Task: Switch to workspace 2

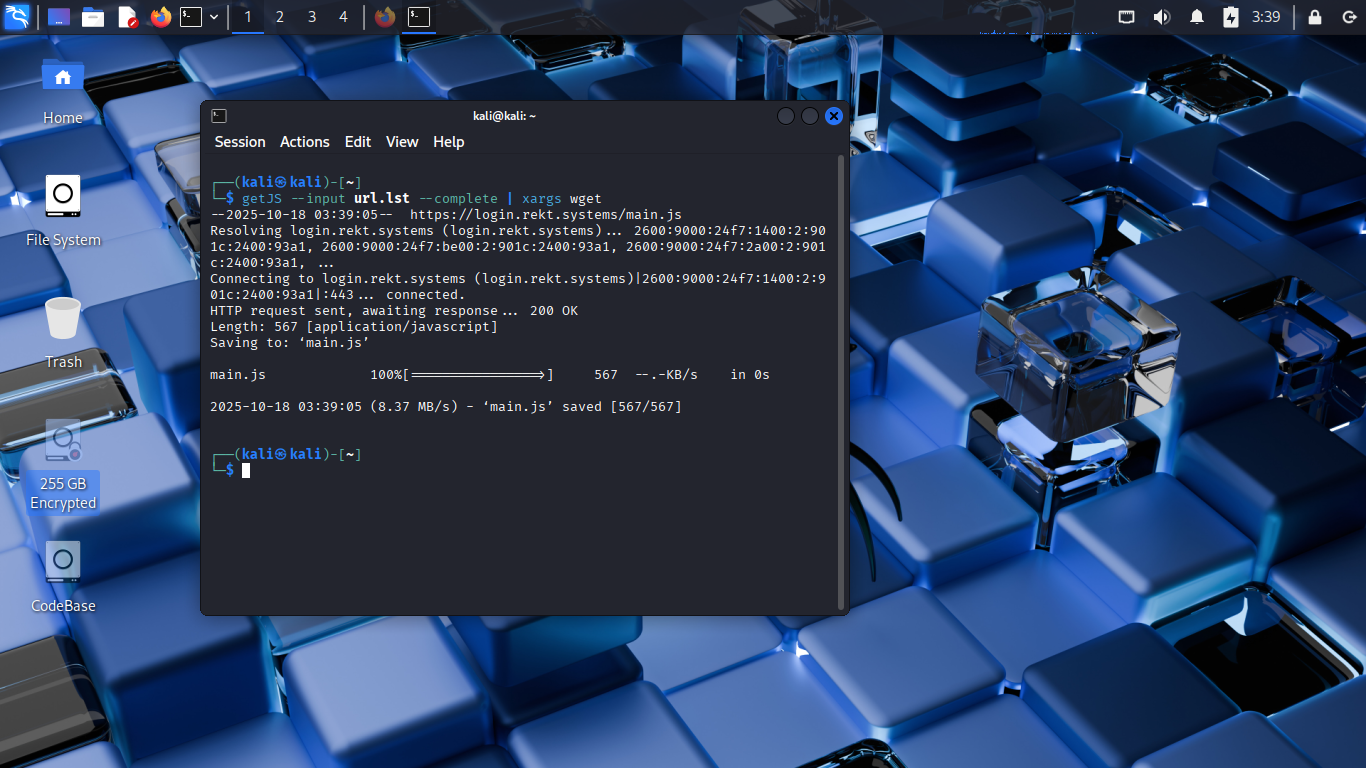Action: tap(279, 17)
